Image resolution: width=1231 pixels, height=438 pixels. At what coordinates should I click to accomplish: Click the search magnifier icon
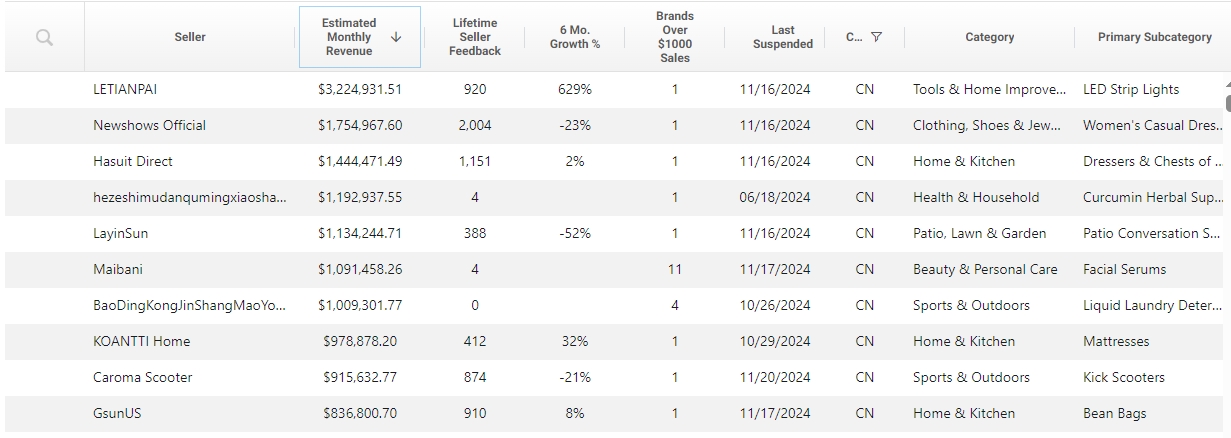click(x=44, y=37)
